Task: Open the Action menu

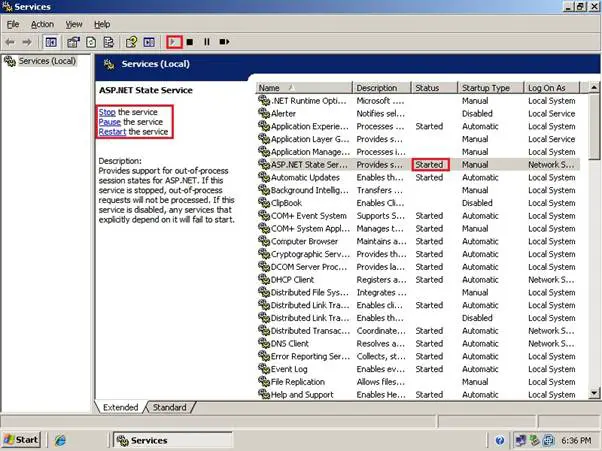Action: click(x=42, y=24)
